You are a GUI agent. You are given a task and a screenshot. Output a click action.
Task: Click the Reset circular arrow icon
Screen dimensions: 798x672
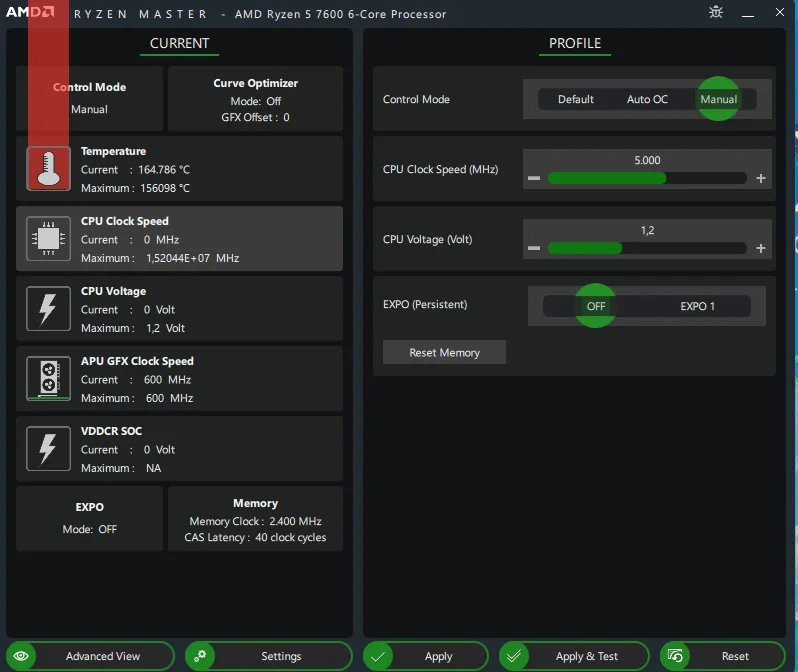675,656
